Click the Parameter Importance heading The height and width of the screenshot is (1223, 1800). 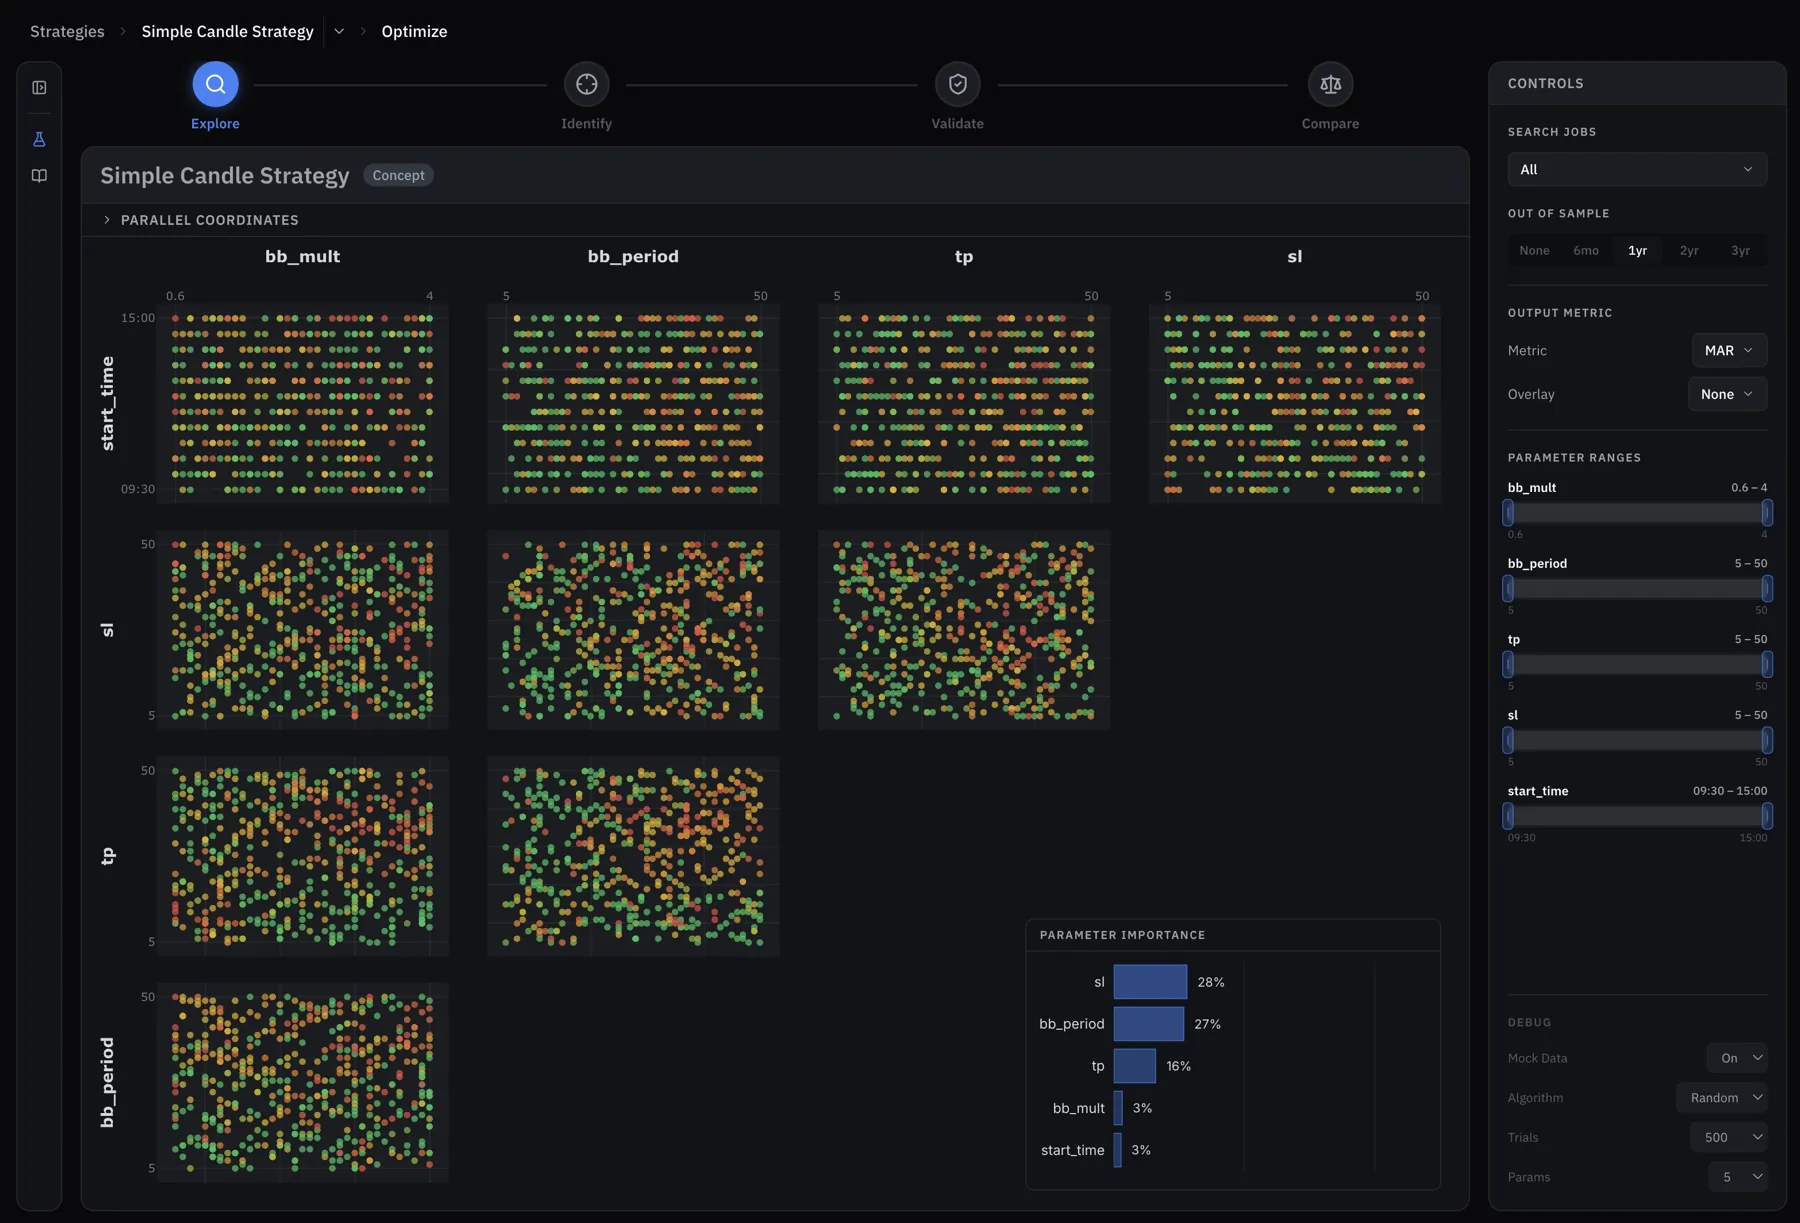point(1122,935)
